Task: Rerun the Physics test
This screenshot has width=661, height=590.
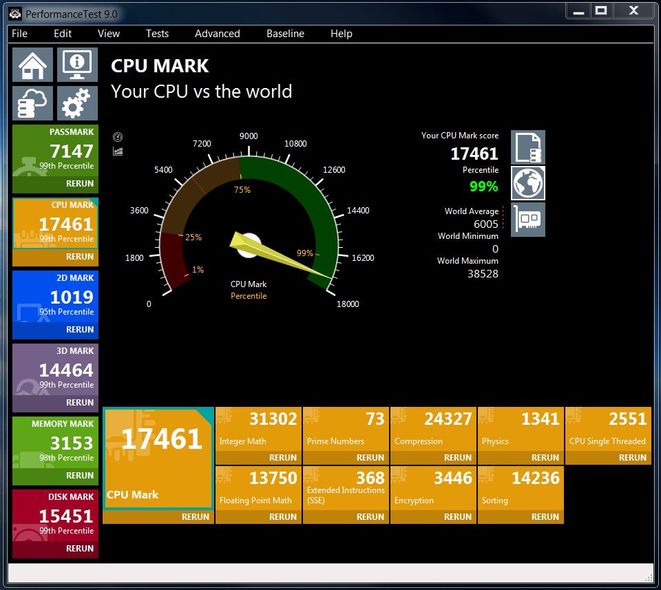Action: tap(545, 458)
